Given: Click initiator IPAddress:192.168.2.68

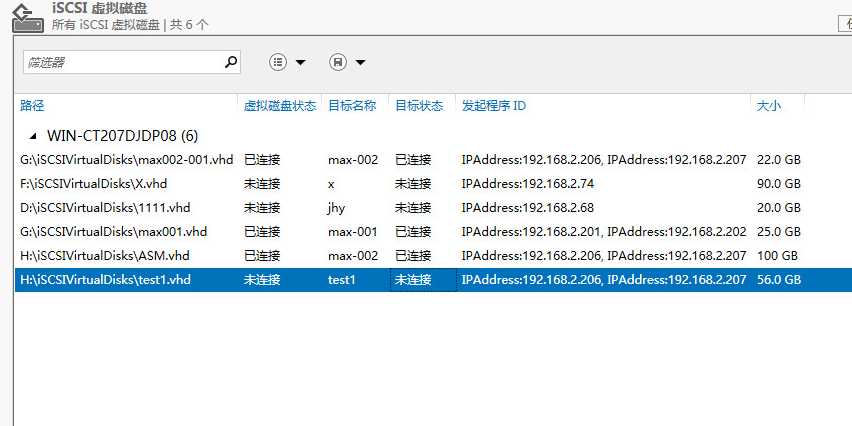Looking at the screenshot, I should [528, 208].
